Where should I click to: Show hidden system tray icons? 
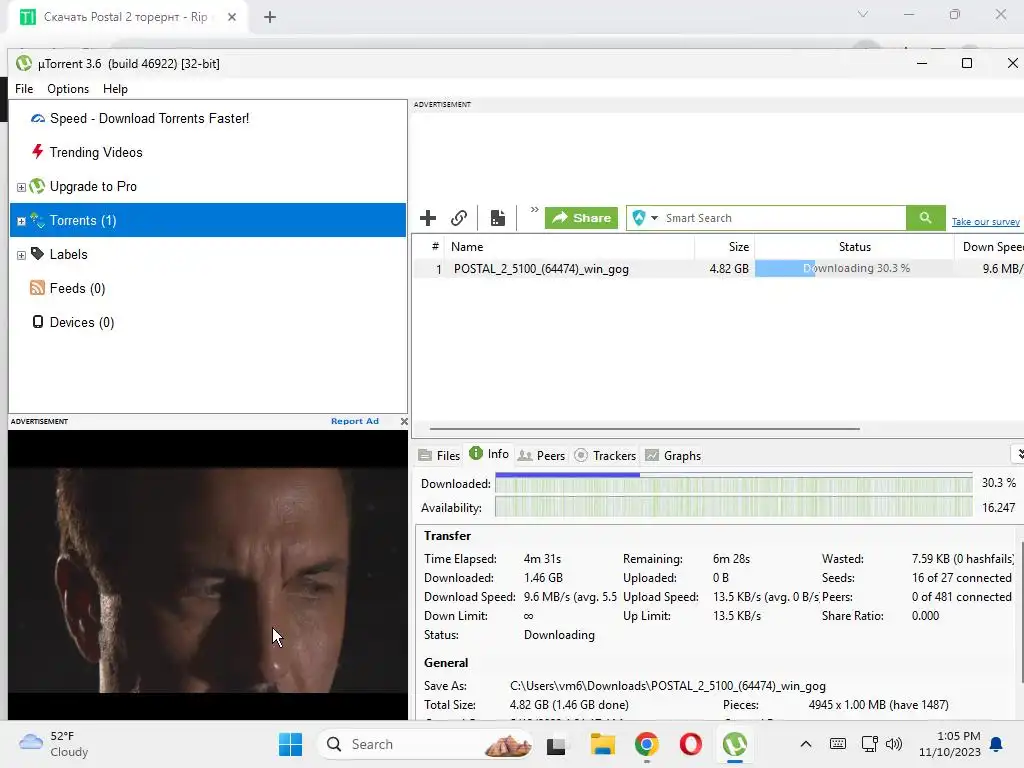(806, 744)
